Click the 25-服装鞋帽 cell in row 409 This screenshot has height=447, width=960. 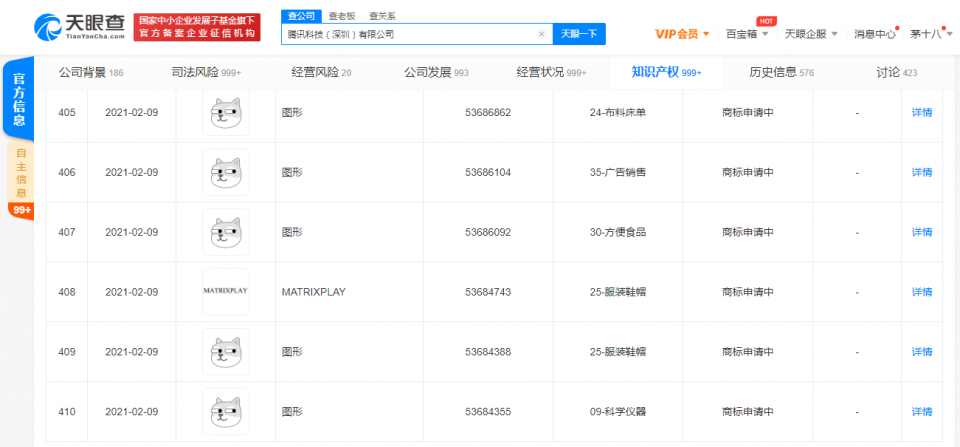618,351
